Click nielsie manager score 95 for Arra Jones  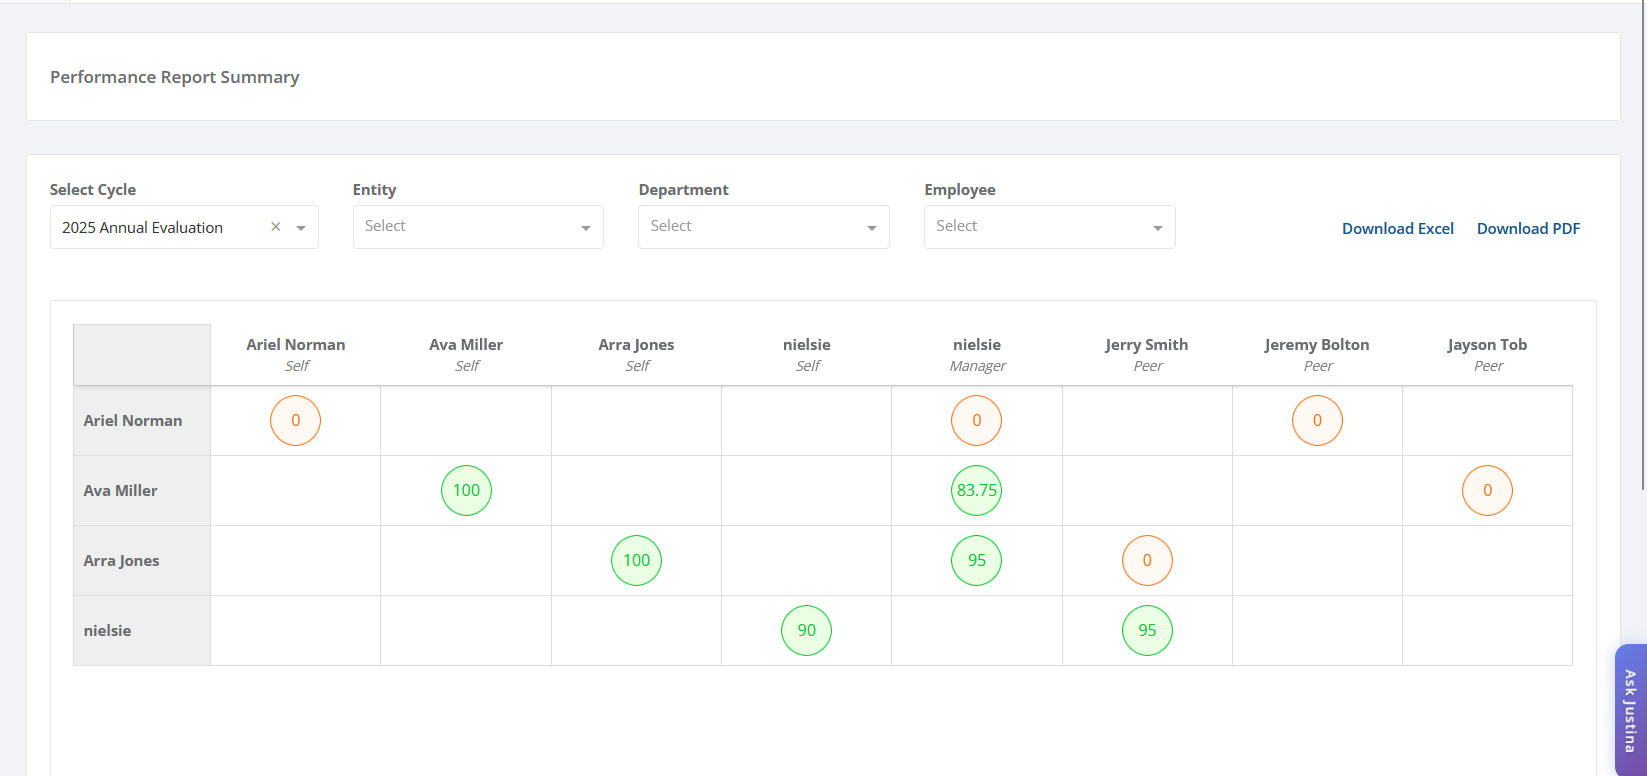coord(977,560)
